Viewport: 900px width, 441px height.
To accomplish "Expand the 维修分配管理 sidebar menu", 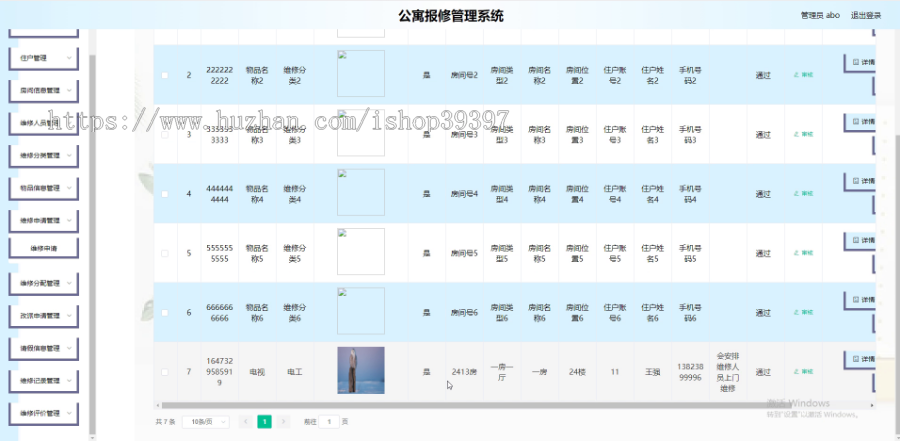I will tap(44, 284).
